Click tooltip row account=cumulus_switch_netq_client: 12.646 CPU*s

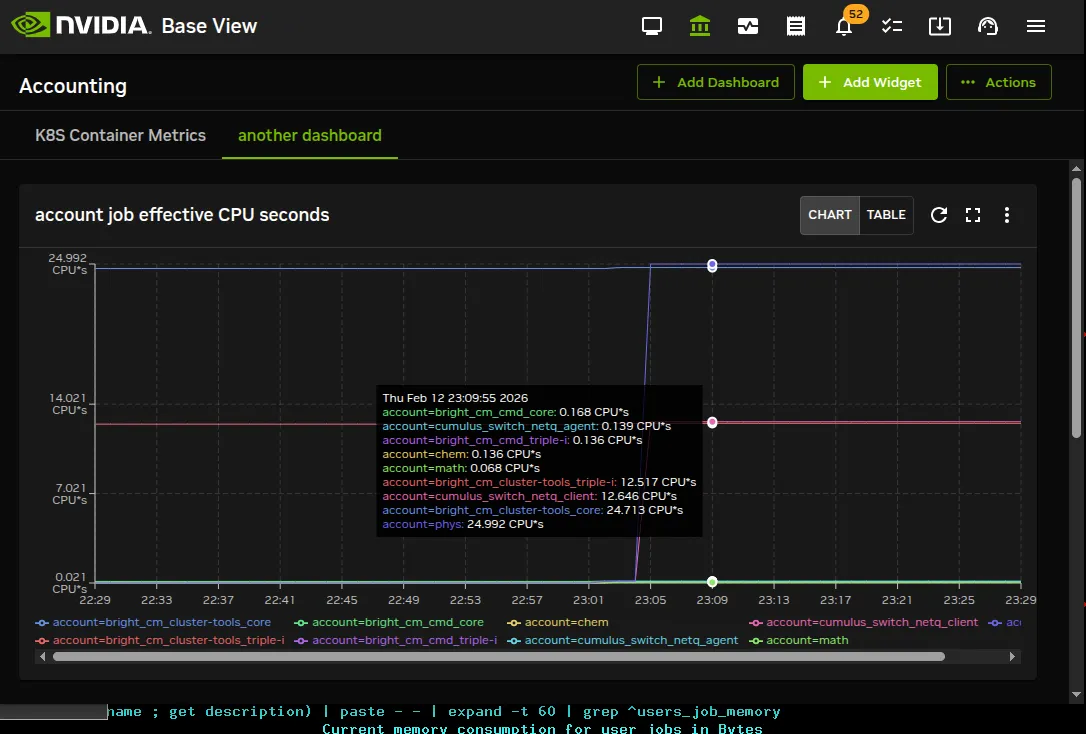click(x=530, y=496)
